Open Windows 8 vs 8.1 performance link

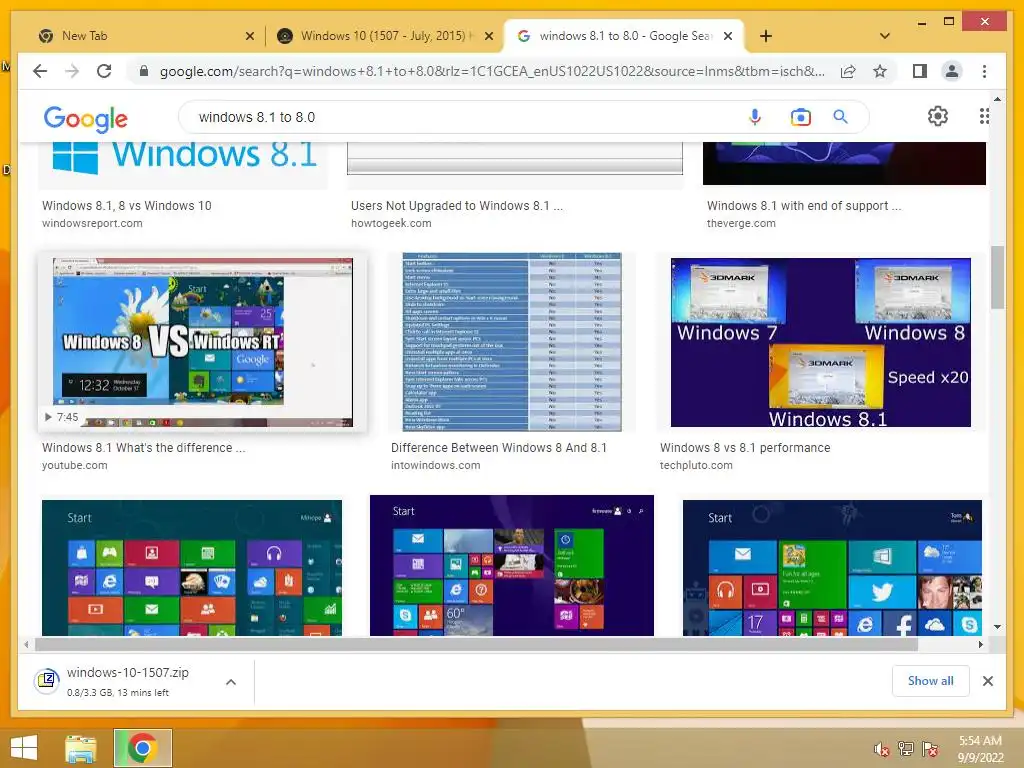tap(745, 448)
